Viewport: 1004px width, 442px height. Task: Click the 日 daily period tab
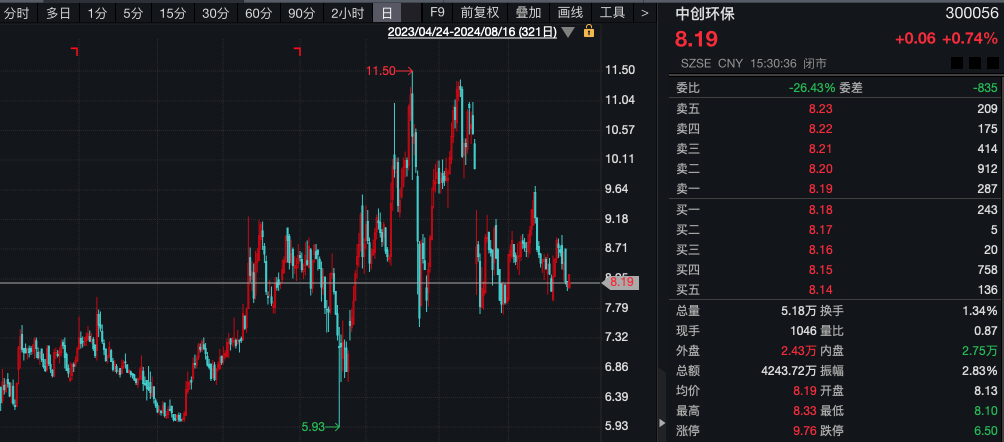pos(387,13)
